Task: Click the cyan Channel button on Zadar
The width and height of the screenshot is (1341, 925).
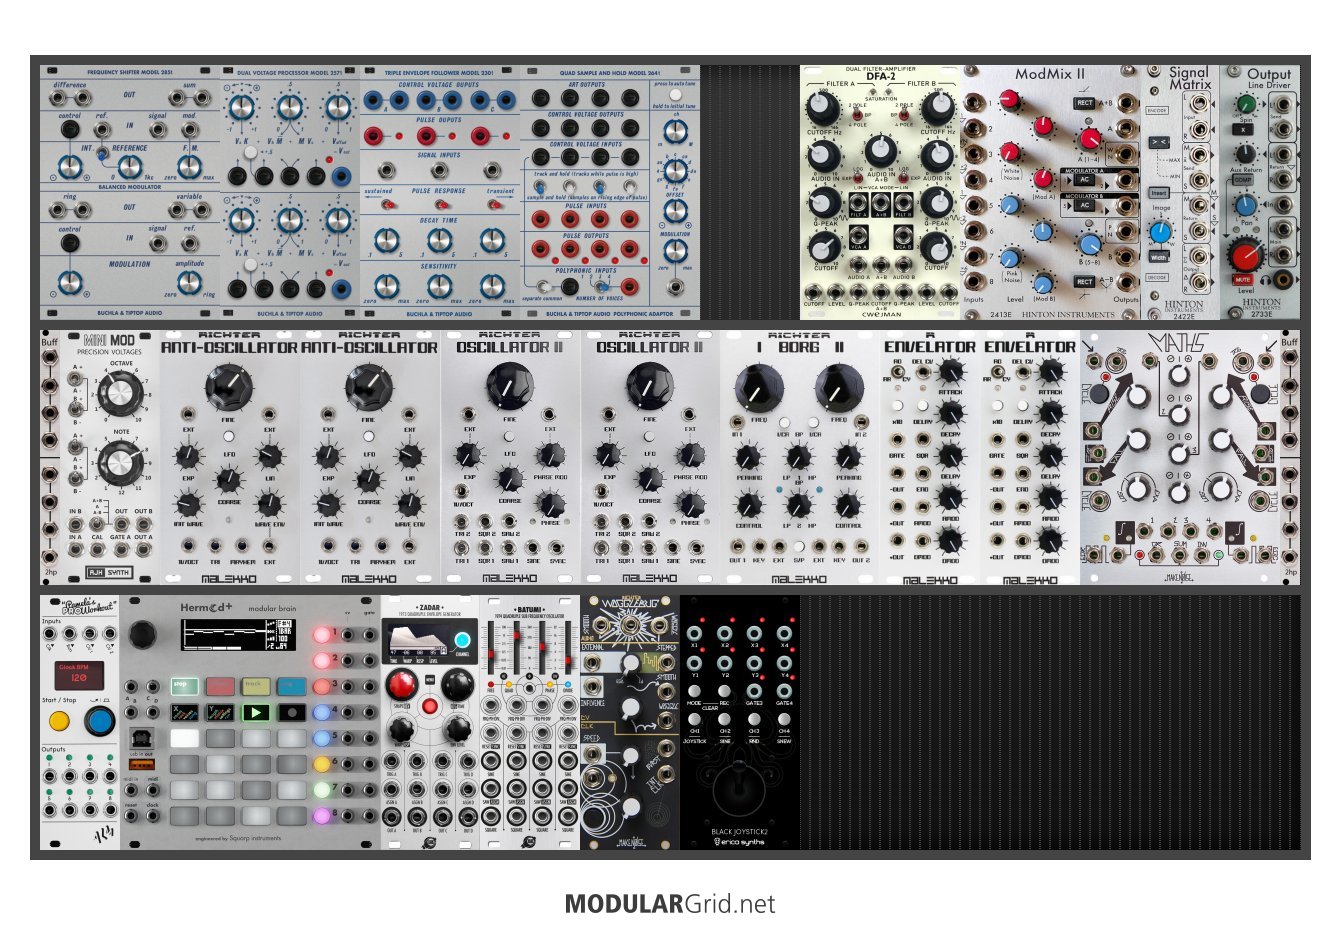Action: (x=462, y=641)
